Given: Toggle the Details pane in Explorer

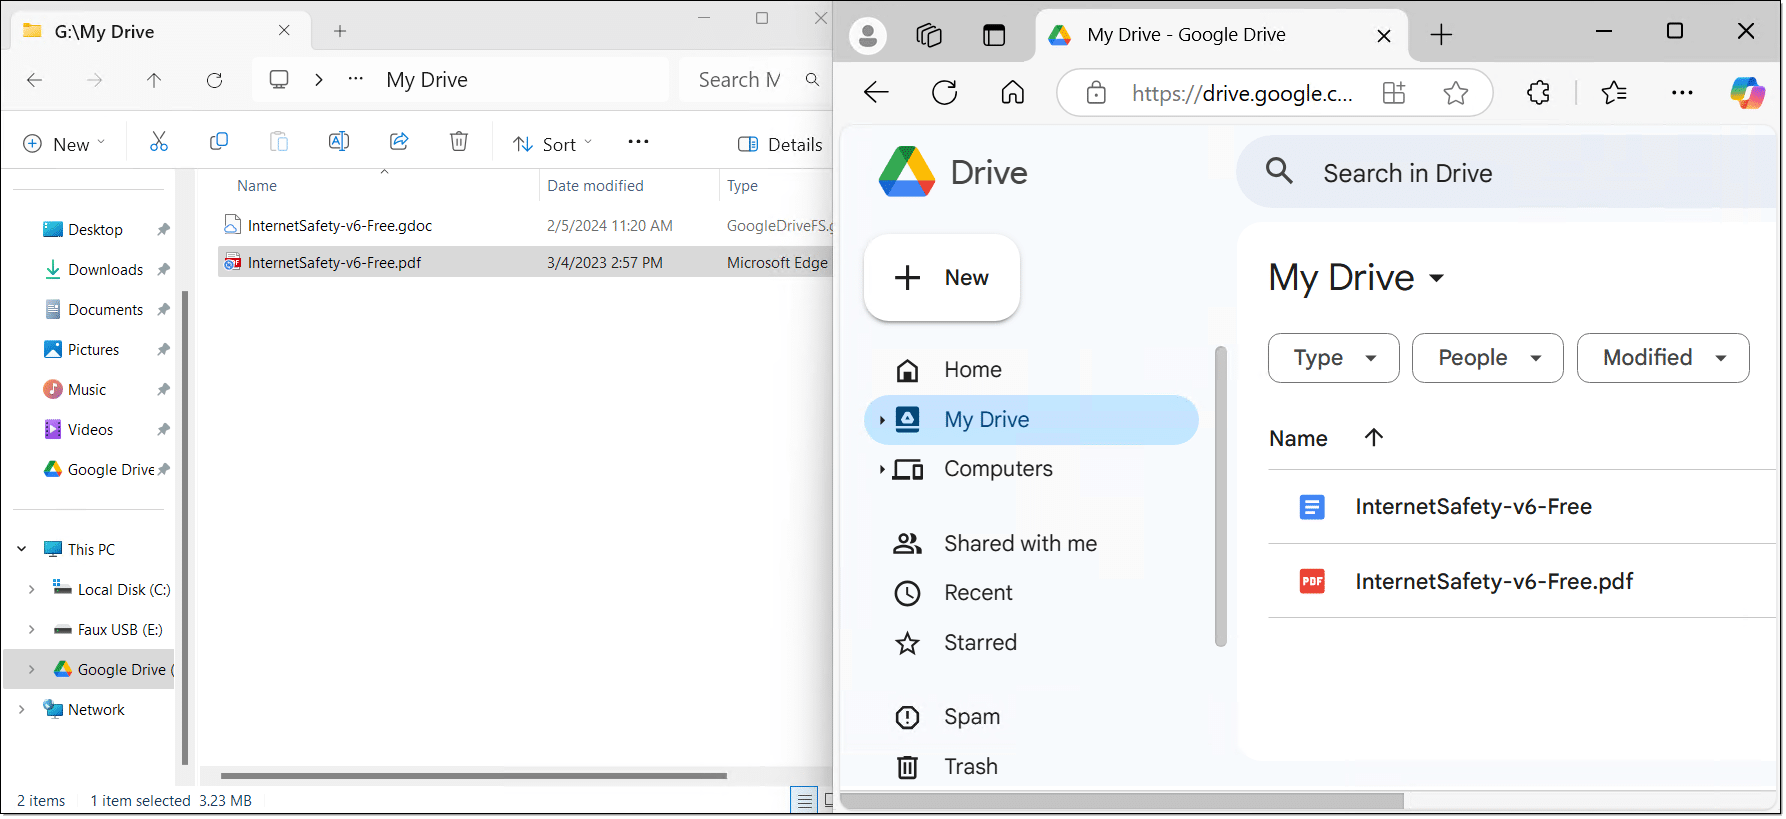Looking at the screenshot, I should (x=780, y=144).
